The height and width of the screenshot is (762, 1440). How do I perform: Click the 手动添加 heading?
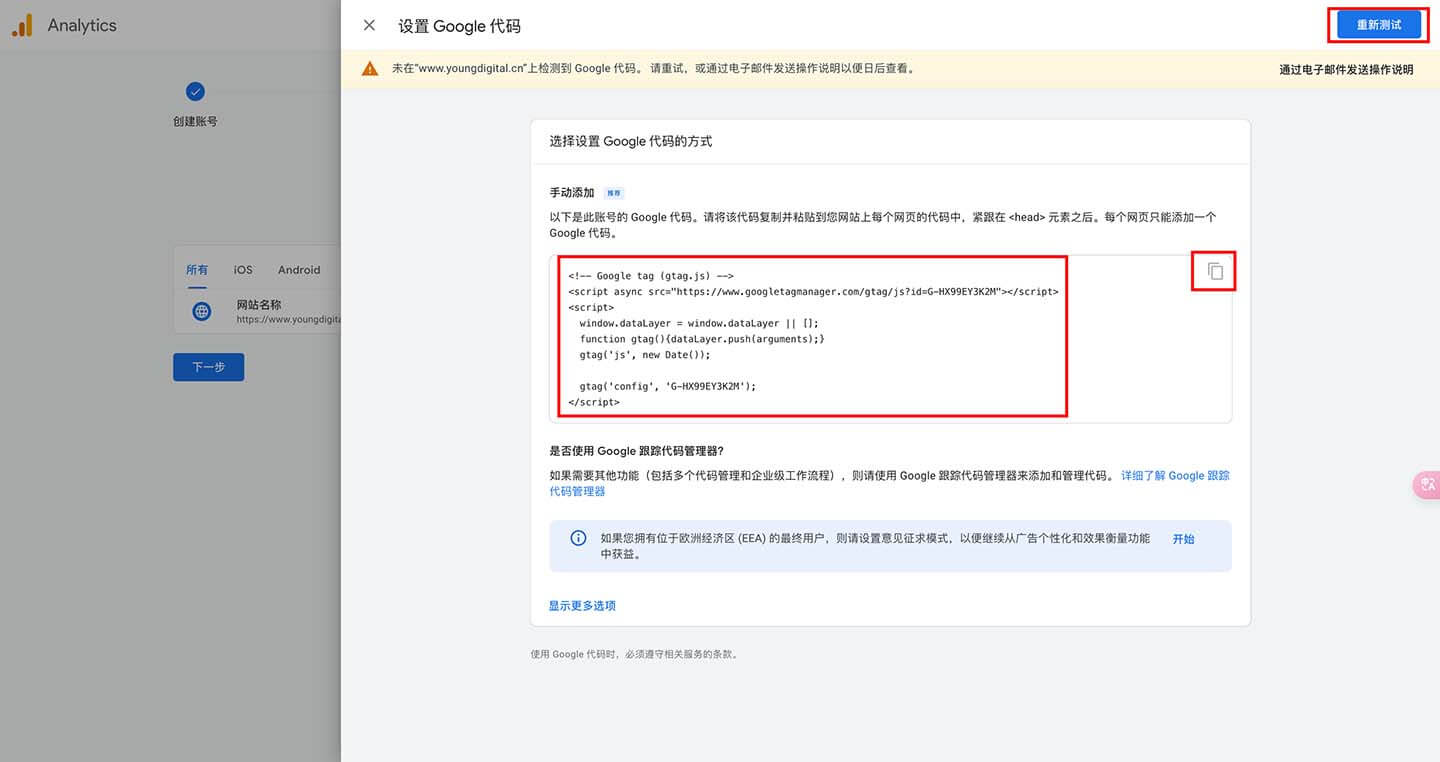pos(572,192)
